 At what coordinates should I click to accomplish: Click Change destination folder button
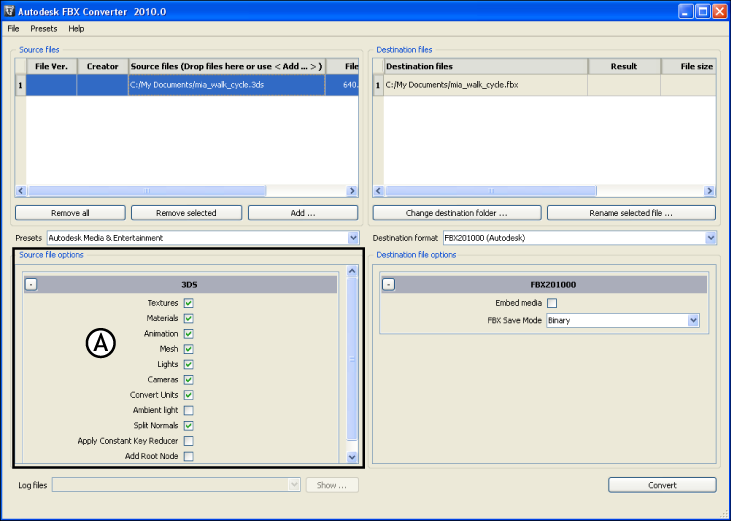[x=457, y=213]
